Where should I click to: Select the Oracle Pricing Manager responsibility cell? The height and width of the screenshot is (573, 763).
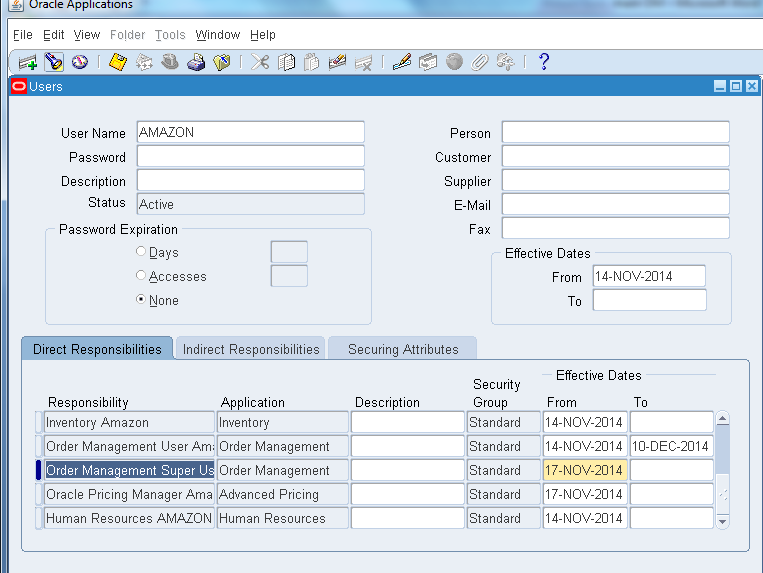[129, 494]
